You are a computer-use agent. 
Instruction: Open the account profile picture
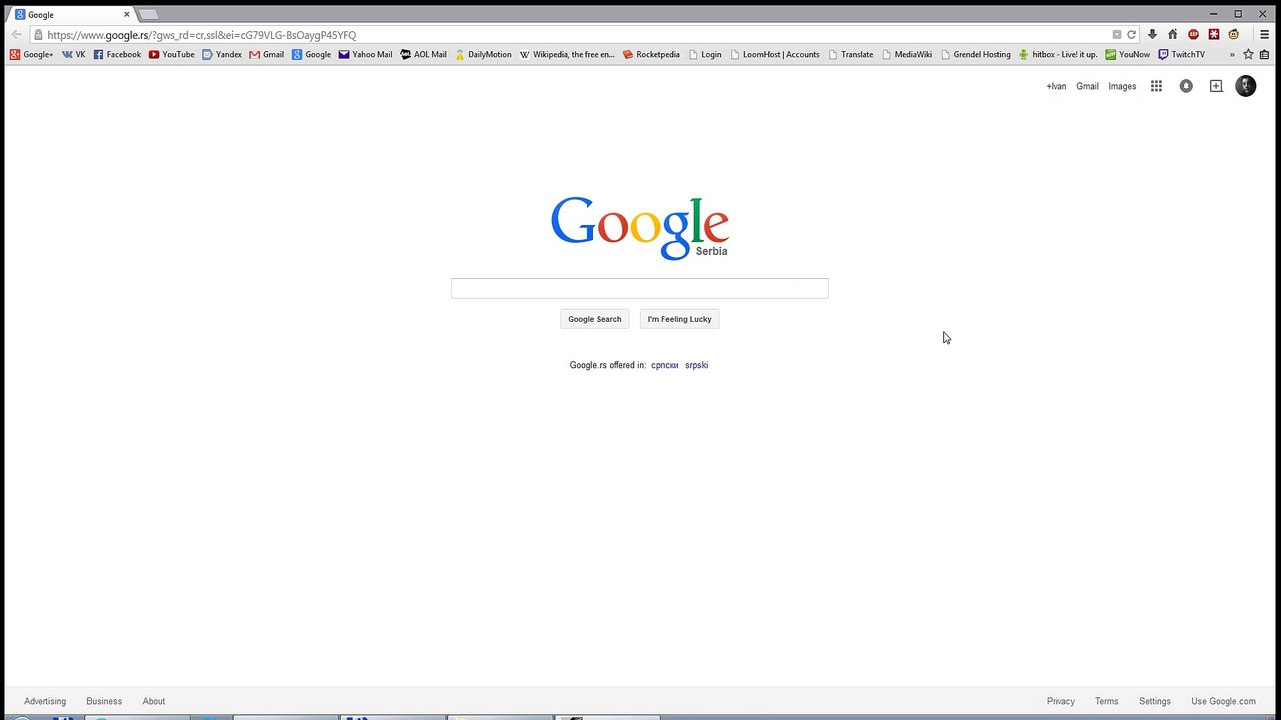pyautogui.click(x=1246, y=86)
